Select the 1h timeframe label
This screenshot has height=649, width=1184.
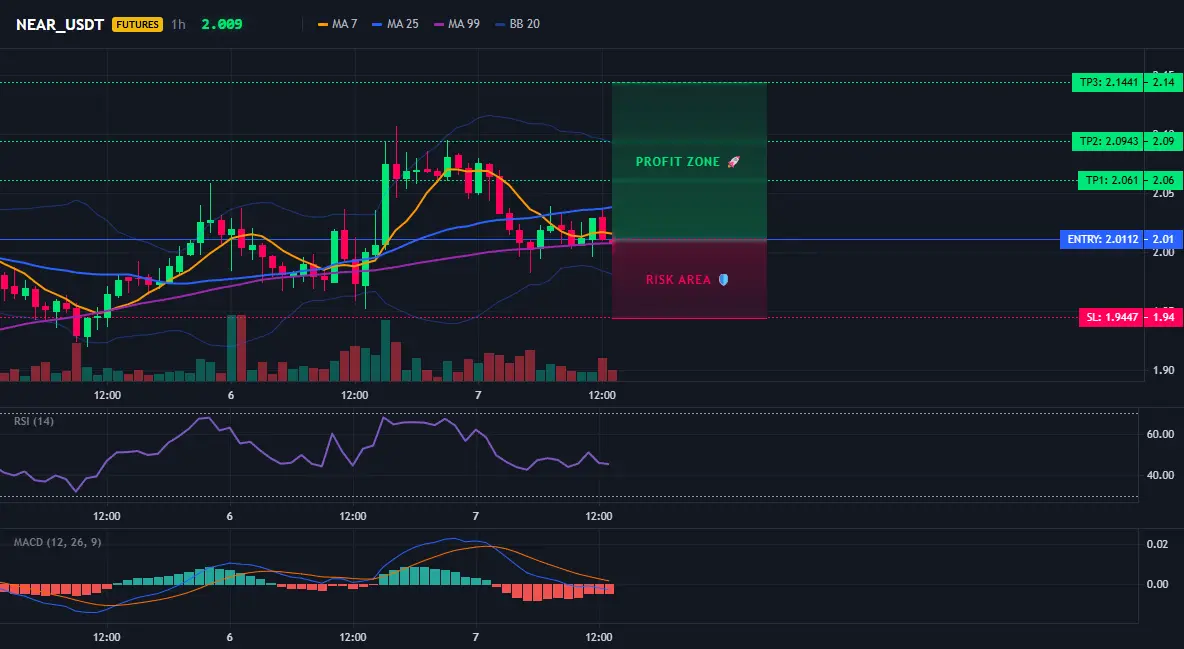coord(178,24)
